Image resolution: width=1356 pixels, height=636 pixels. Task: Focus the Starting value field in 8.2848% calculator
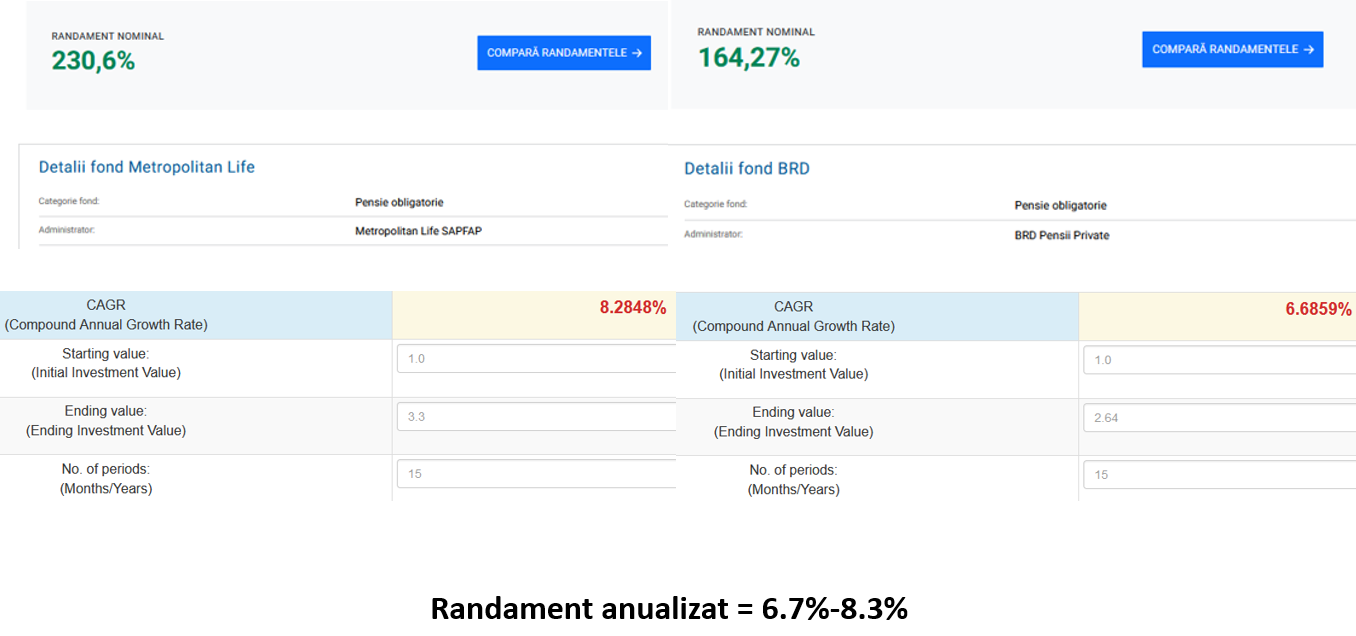click(x=536, y=358)
